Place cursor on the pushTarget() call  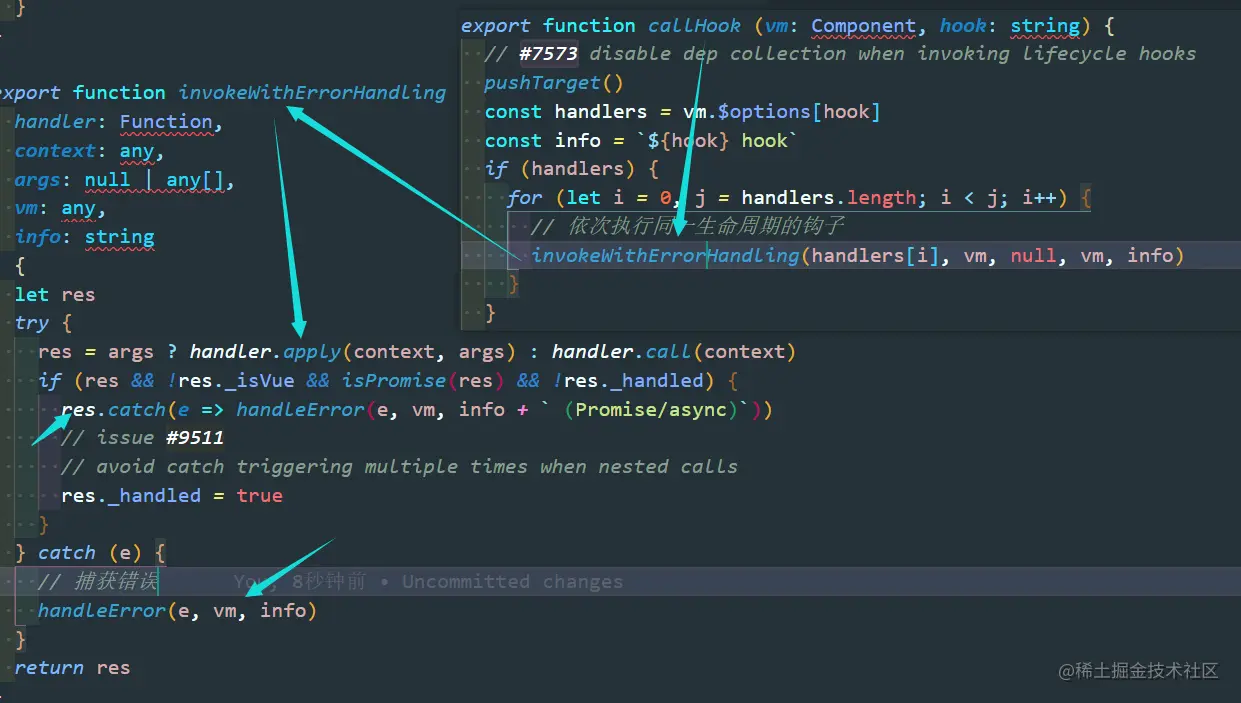pos(554,83)
